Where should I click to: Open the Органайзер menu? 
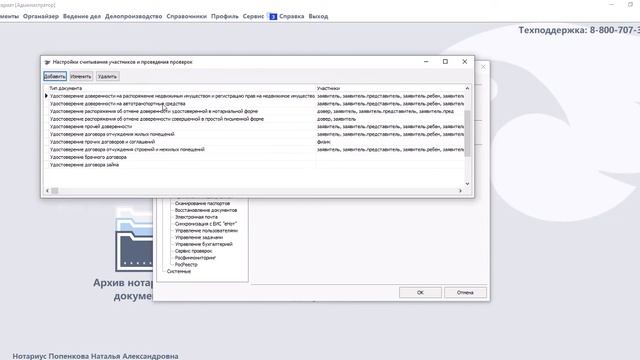tap(41, 16)
